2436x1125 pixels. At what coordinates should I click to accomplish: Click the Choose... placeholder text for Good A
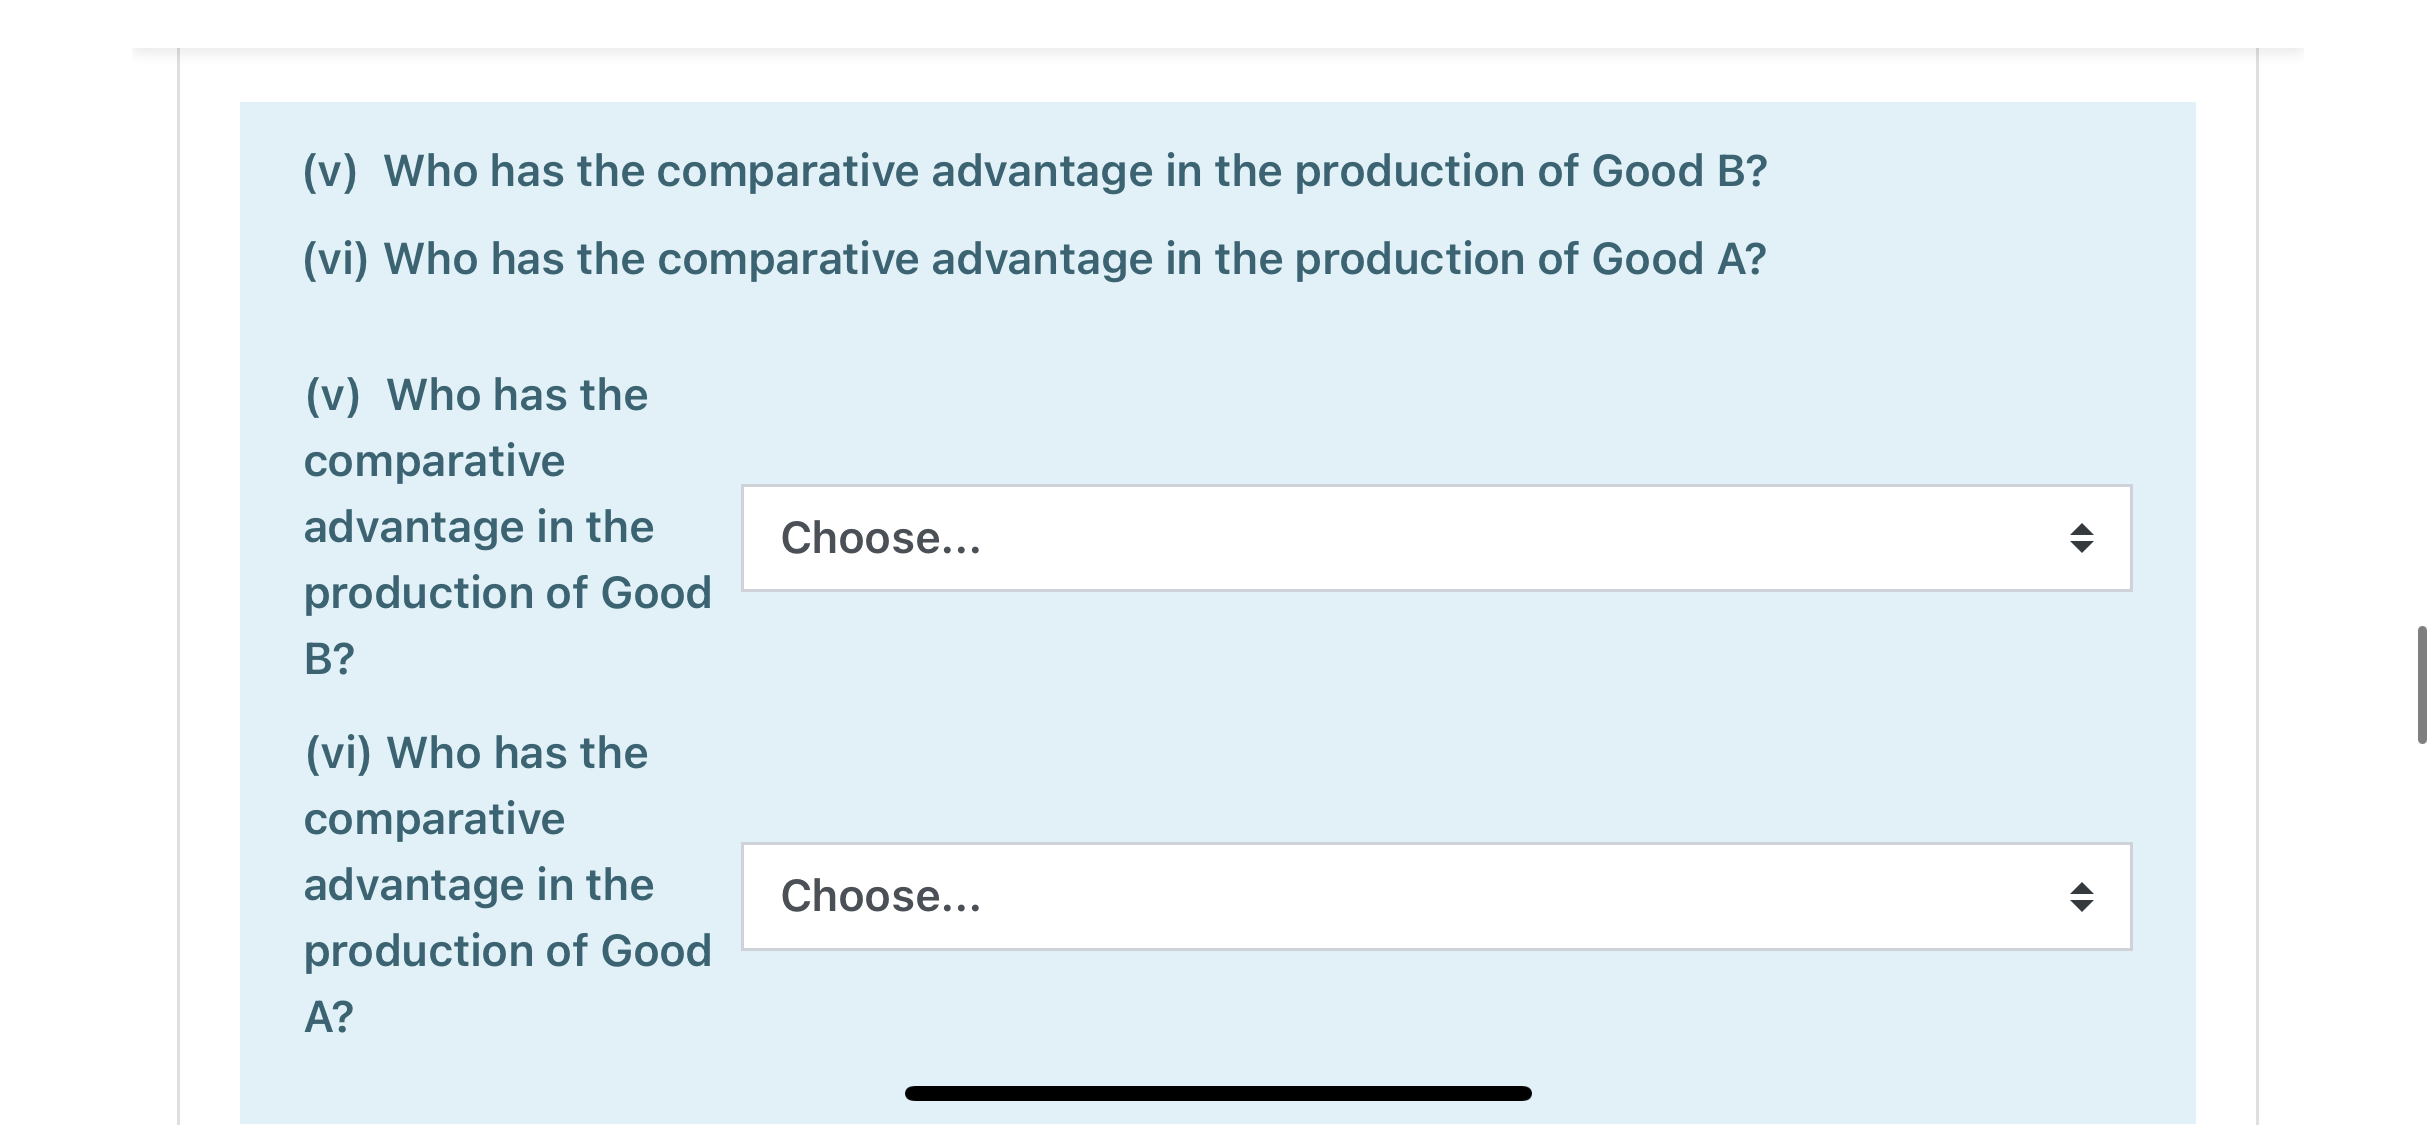(x=879, y=896)
